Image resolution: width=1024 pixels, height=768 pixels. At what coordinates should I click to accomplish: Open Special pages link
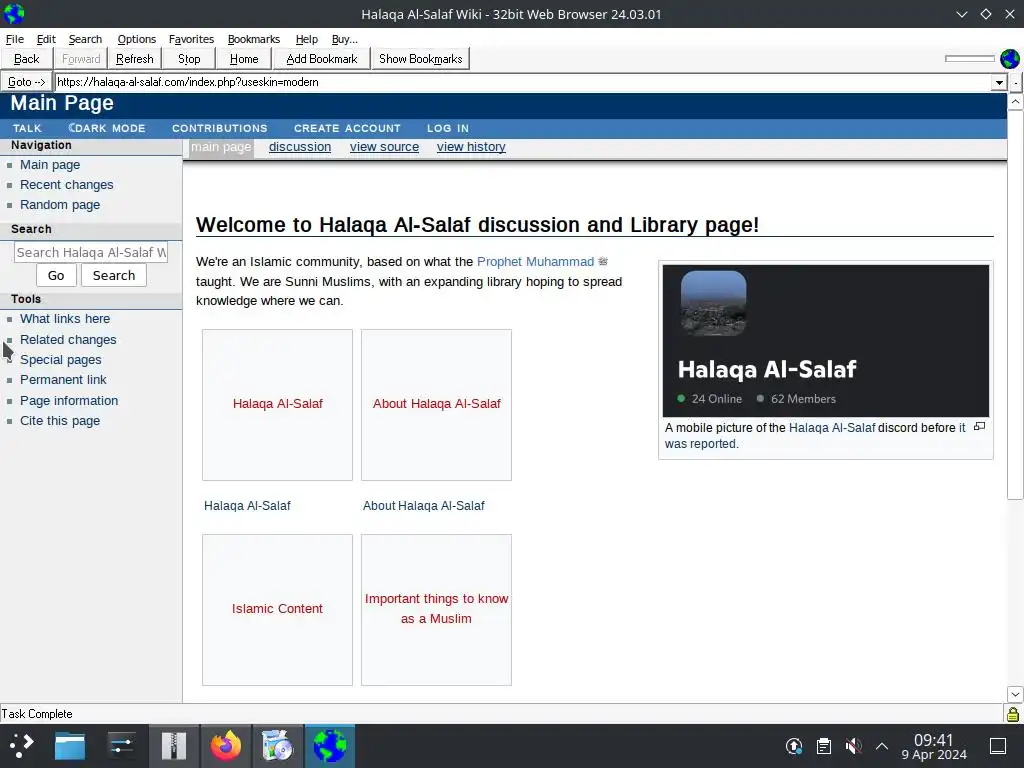61,360
